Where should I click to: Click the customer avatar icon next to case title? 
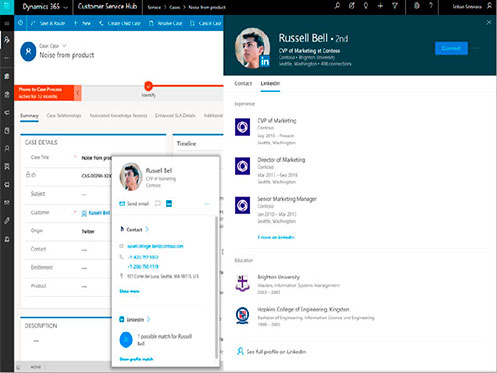coord(28,51)
